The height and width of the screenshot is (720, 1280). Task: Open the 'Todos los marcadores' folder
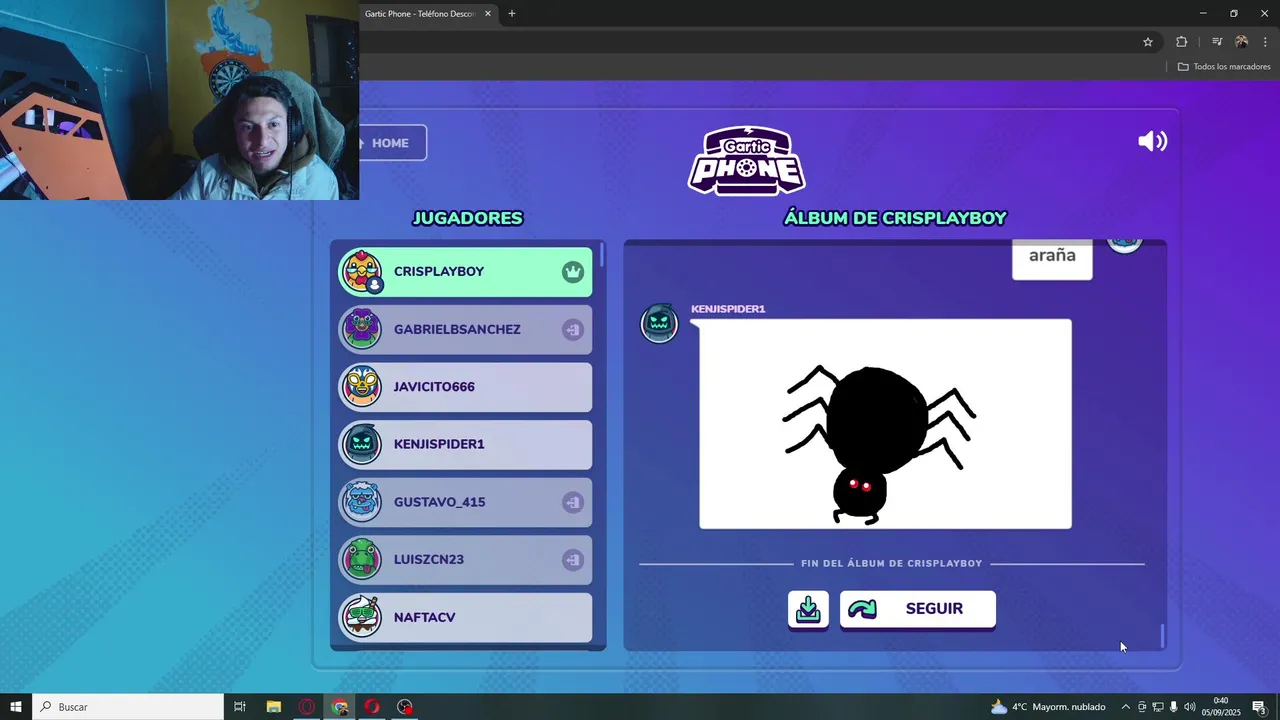coord(1224,67)
